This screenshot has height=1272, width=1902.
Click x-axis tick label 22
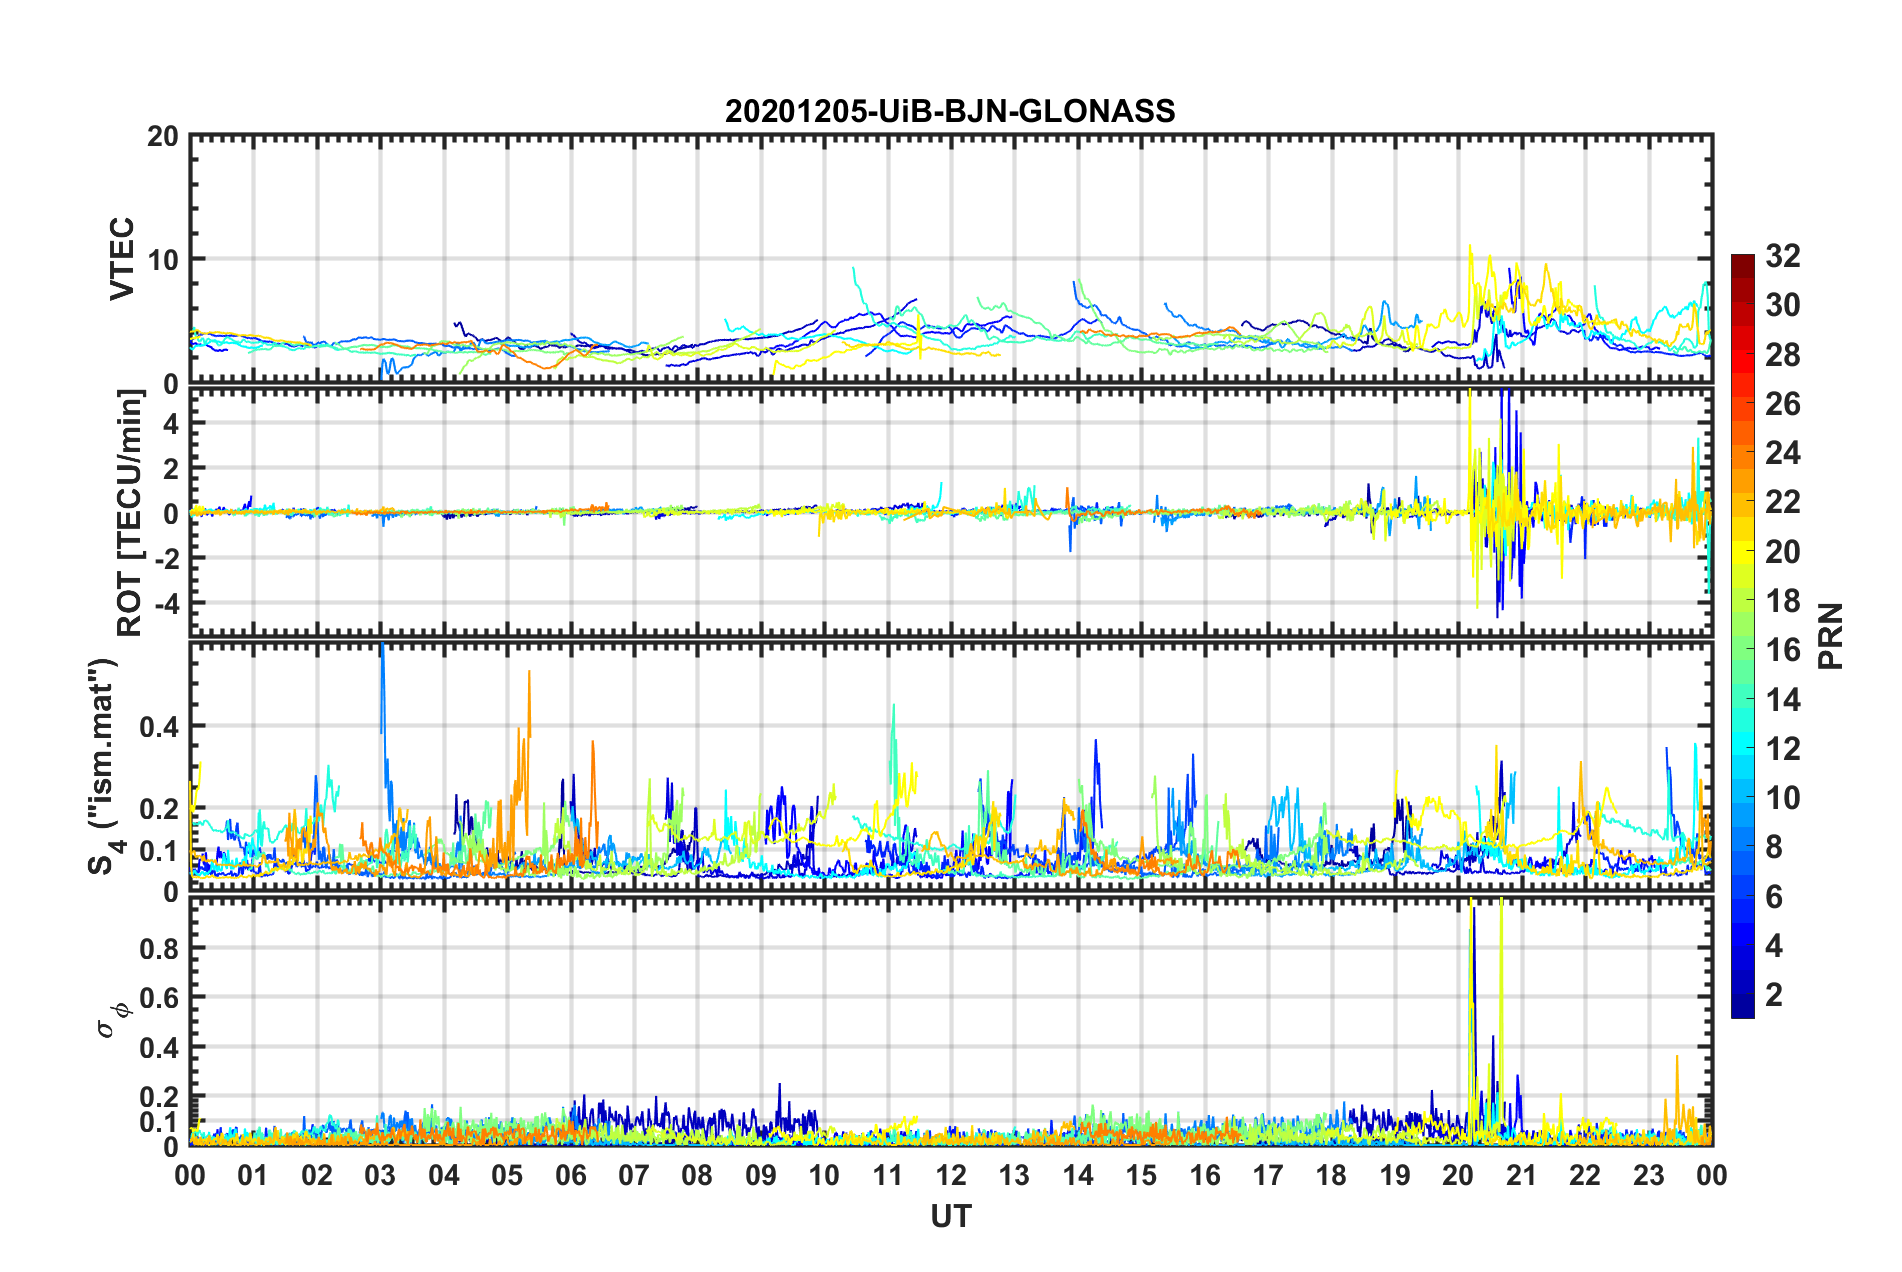click(1585, 1175)
